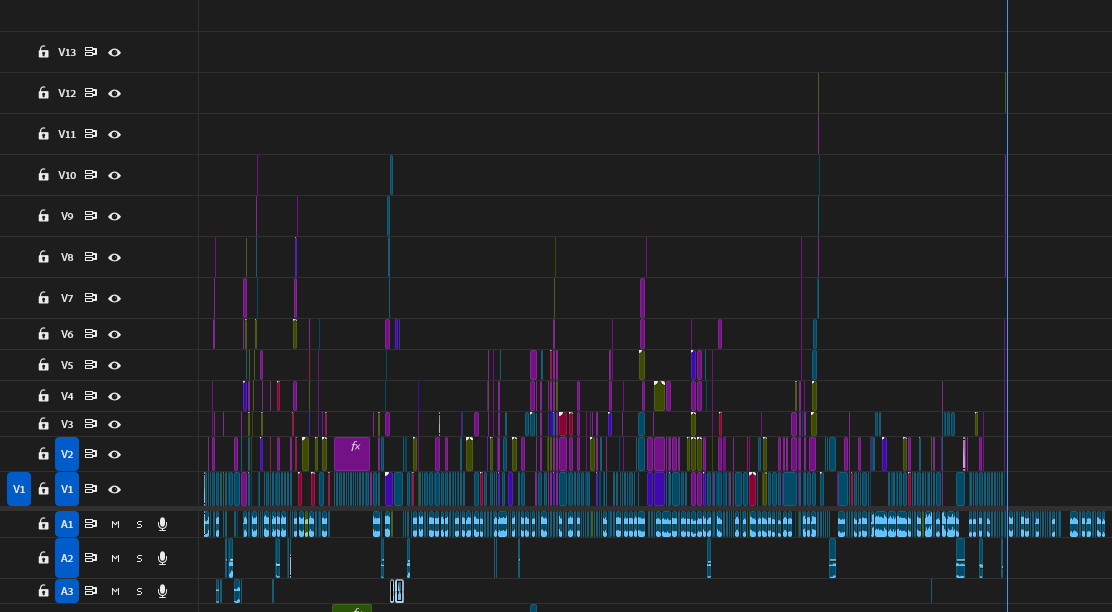Toggle lock on track V12
The width and height of the screenshot is (1112, 612).
tap(43, 93)
